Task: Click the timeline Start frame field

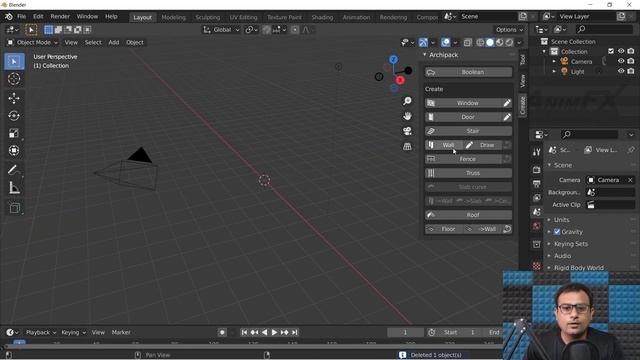Action: pyautogui.click(x=458, y=333)
